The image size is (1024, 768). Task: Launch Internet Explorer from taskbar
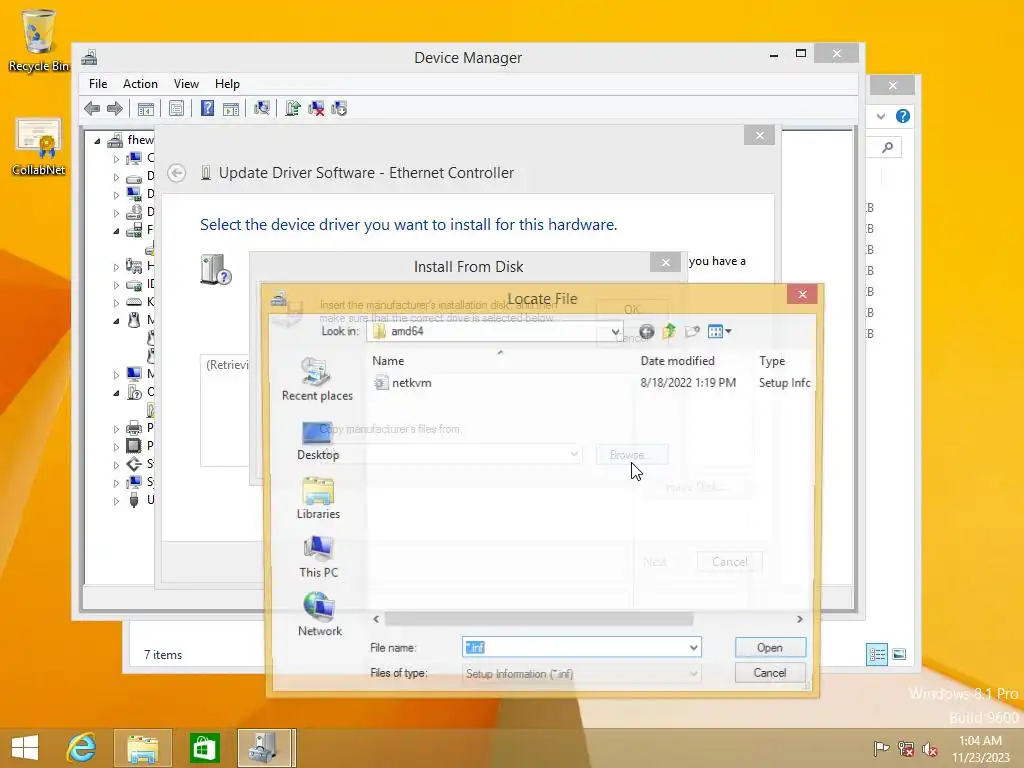[x=82, y=748]
